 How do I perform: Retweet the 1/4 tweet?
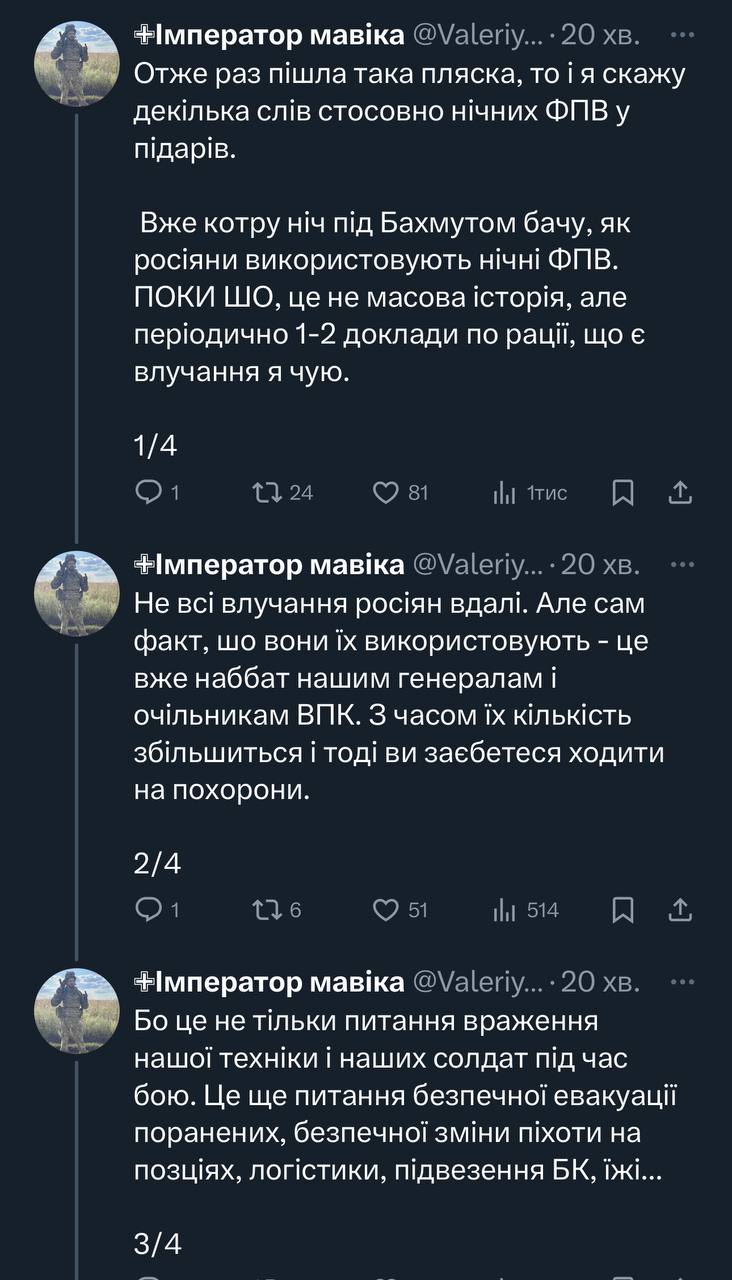[267, 492]
